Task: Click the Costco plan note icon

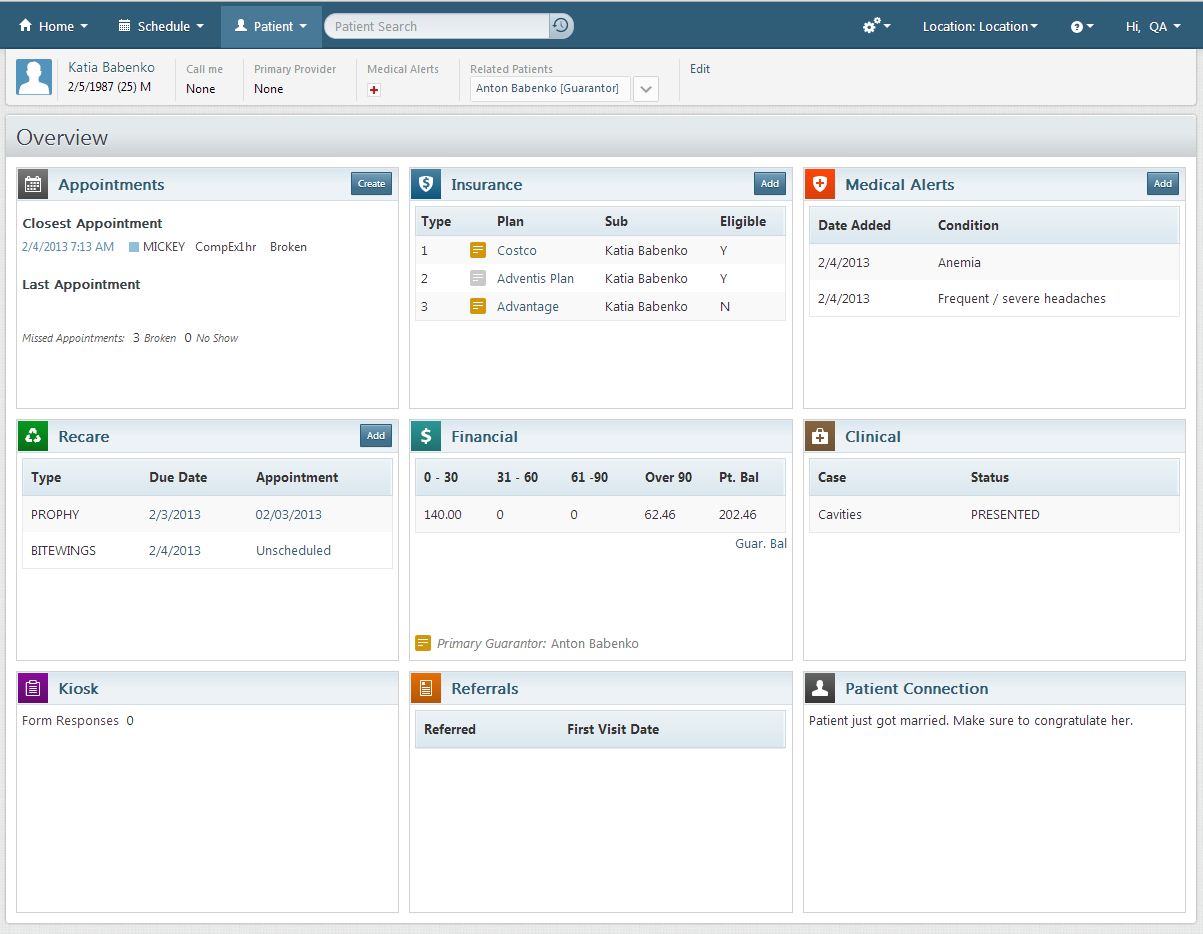Action: click(x=478, y=251)
